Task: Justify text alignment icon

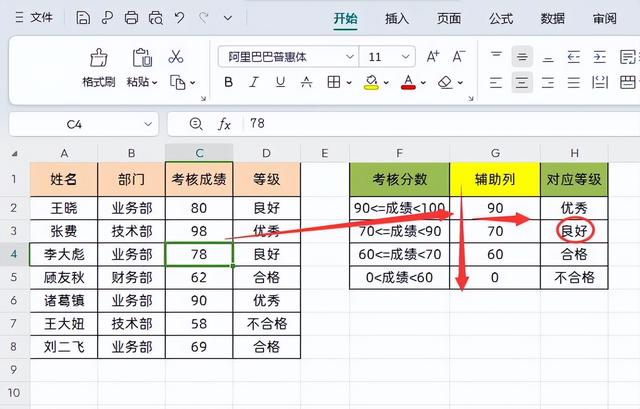Action: pyautogui.click(x=574, y=82)
